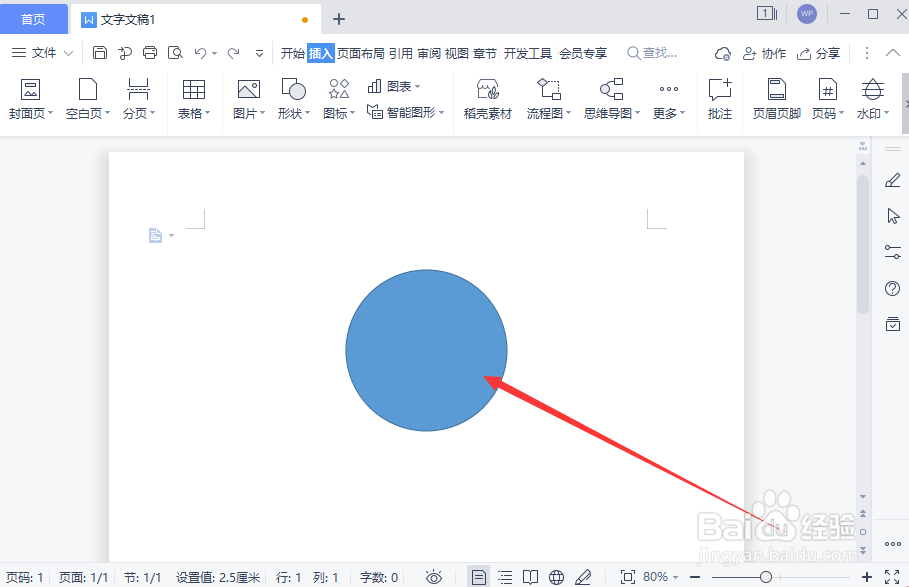This screenshot has height=587, width=909.
Task: Open the 80% zoom level dropdown
Action: pyautogui.click(x=660, y=577)
